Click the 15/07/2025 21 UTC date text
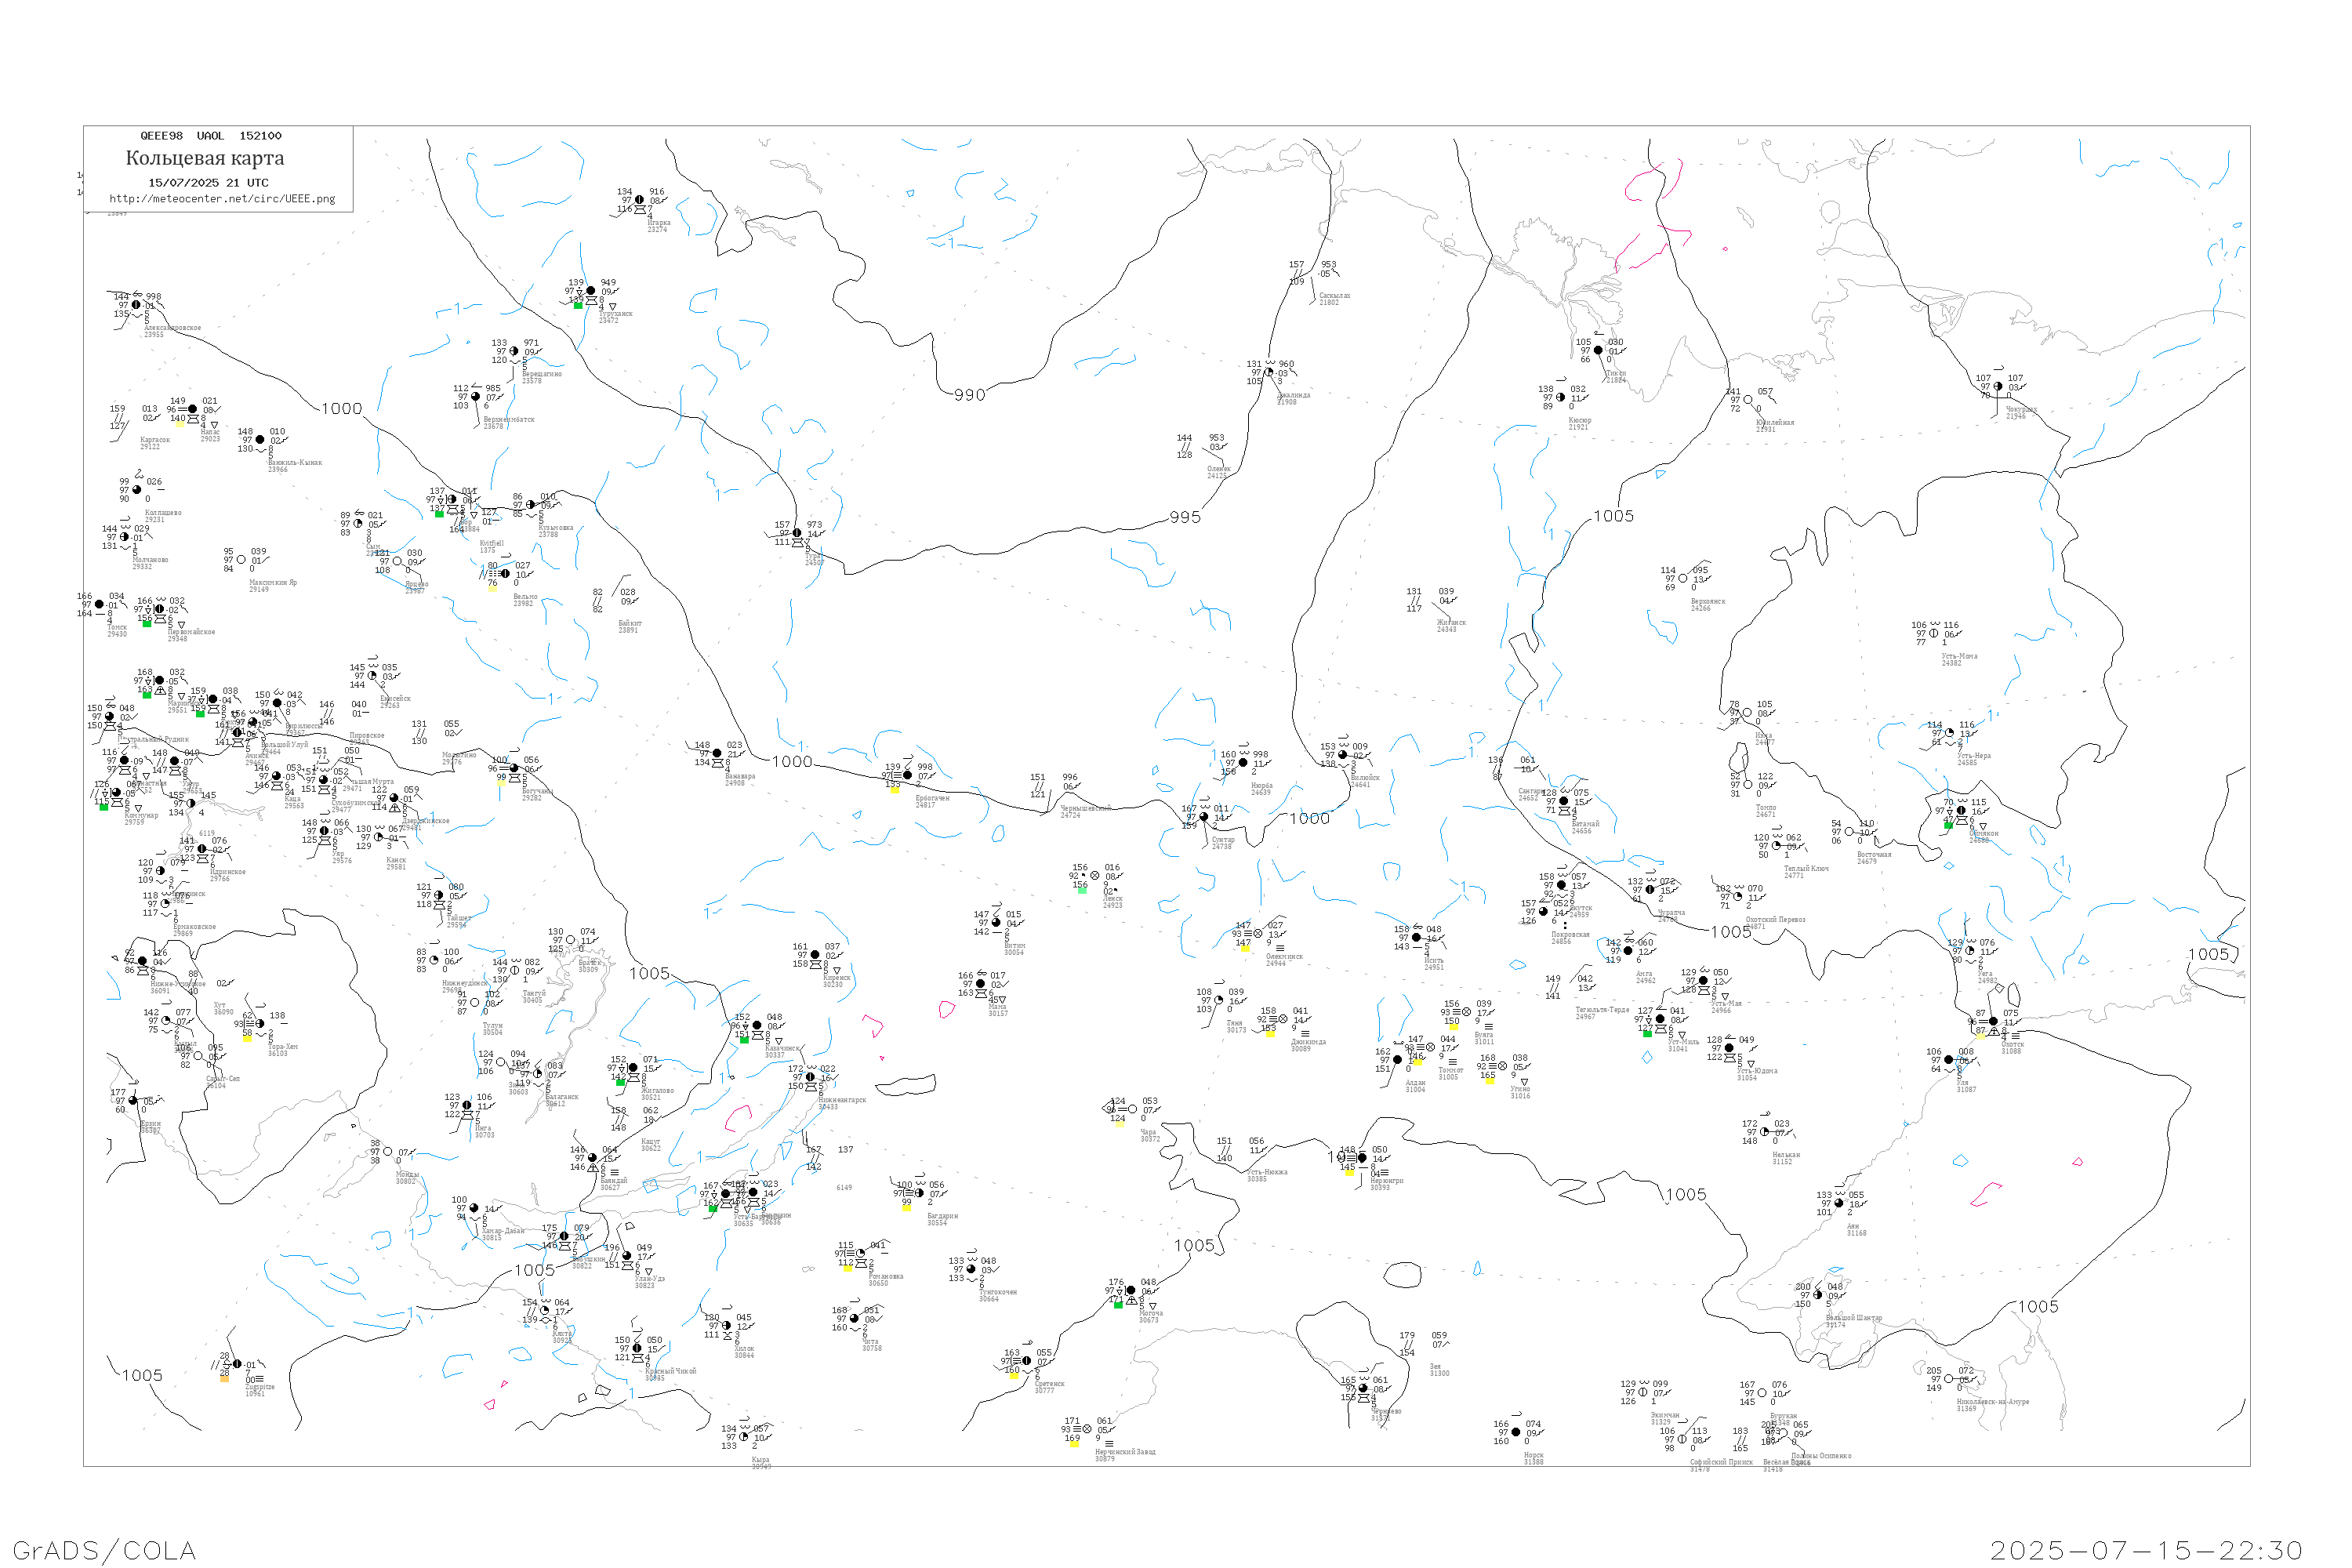The height and width of the screenshot is (1568, 2352). pyautogui.click(x=208, y=183)
